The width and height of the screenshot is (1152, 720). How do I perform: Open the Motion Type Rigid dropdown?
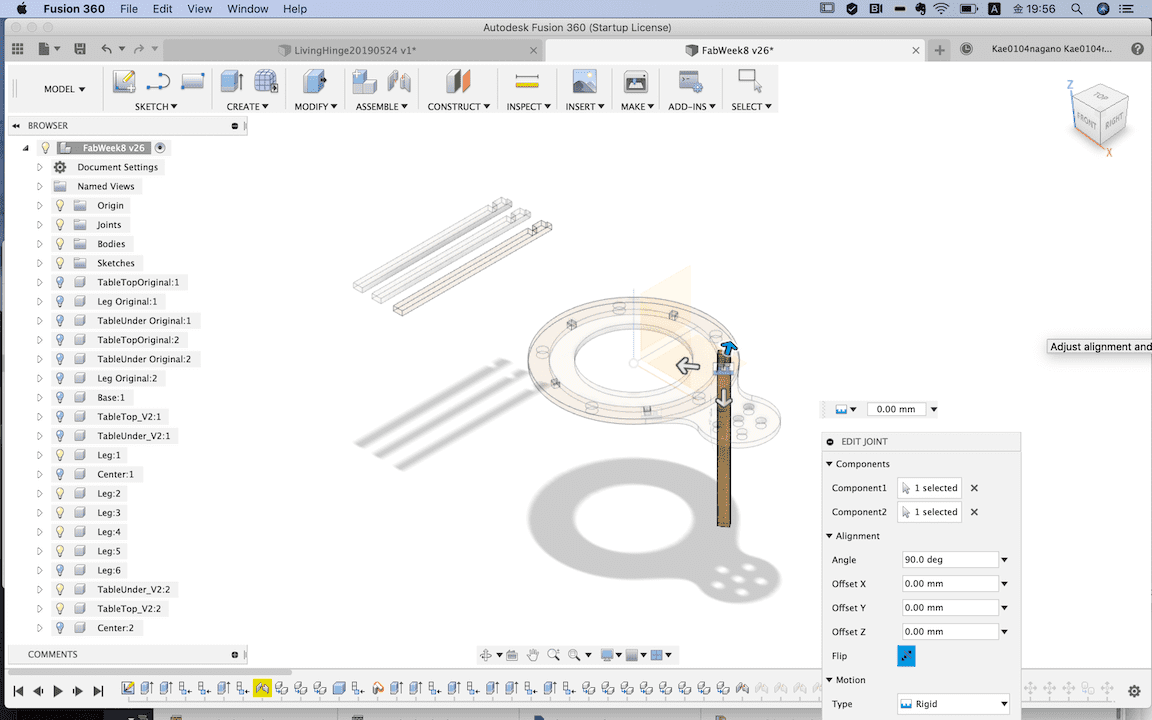pyautogui.click(x=953, y=704)
